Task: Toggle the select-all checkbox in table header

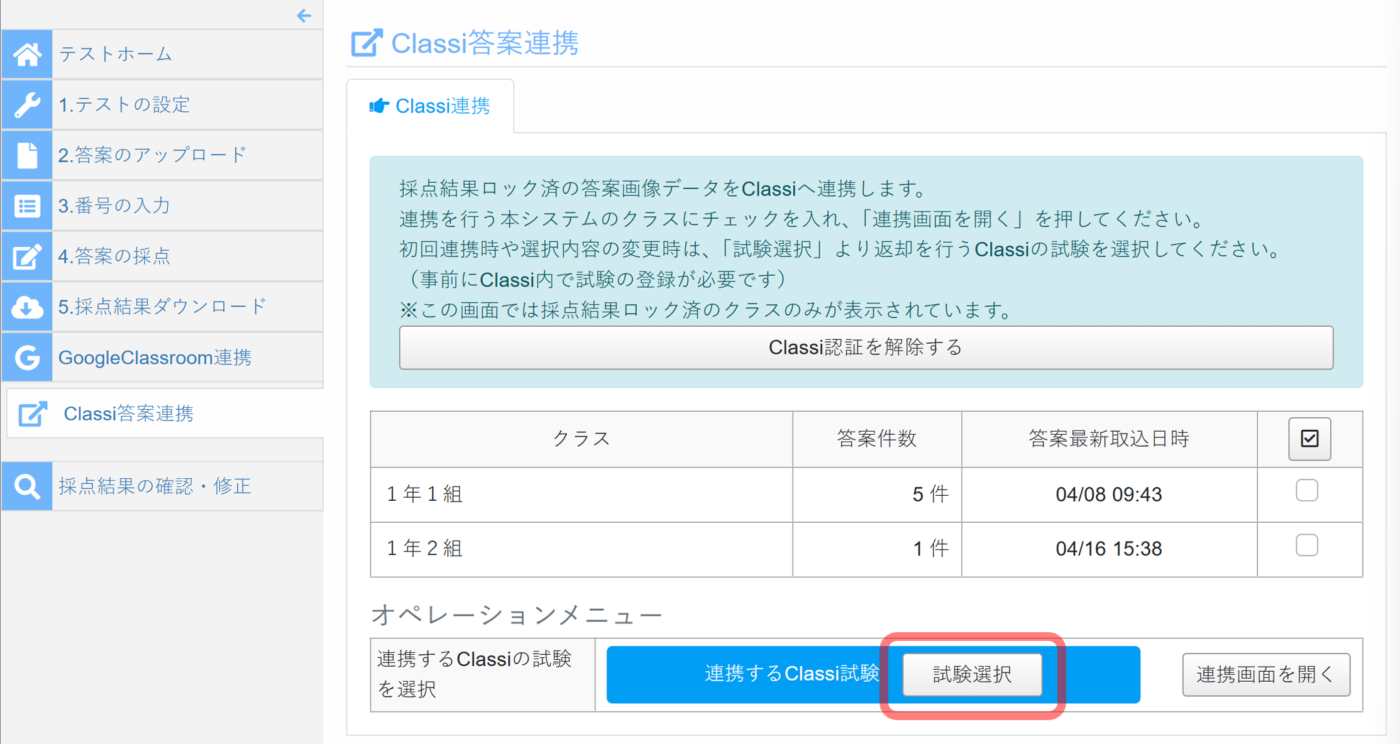Action: (1309, 439)
